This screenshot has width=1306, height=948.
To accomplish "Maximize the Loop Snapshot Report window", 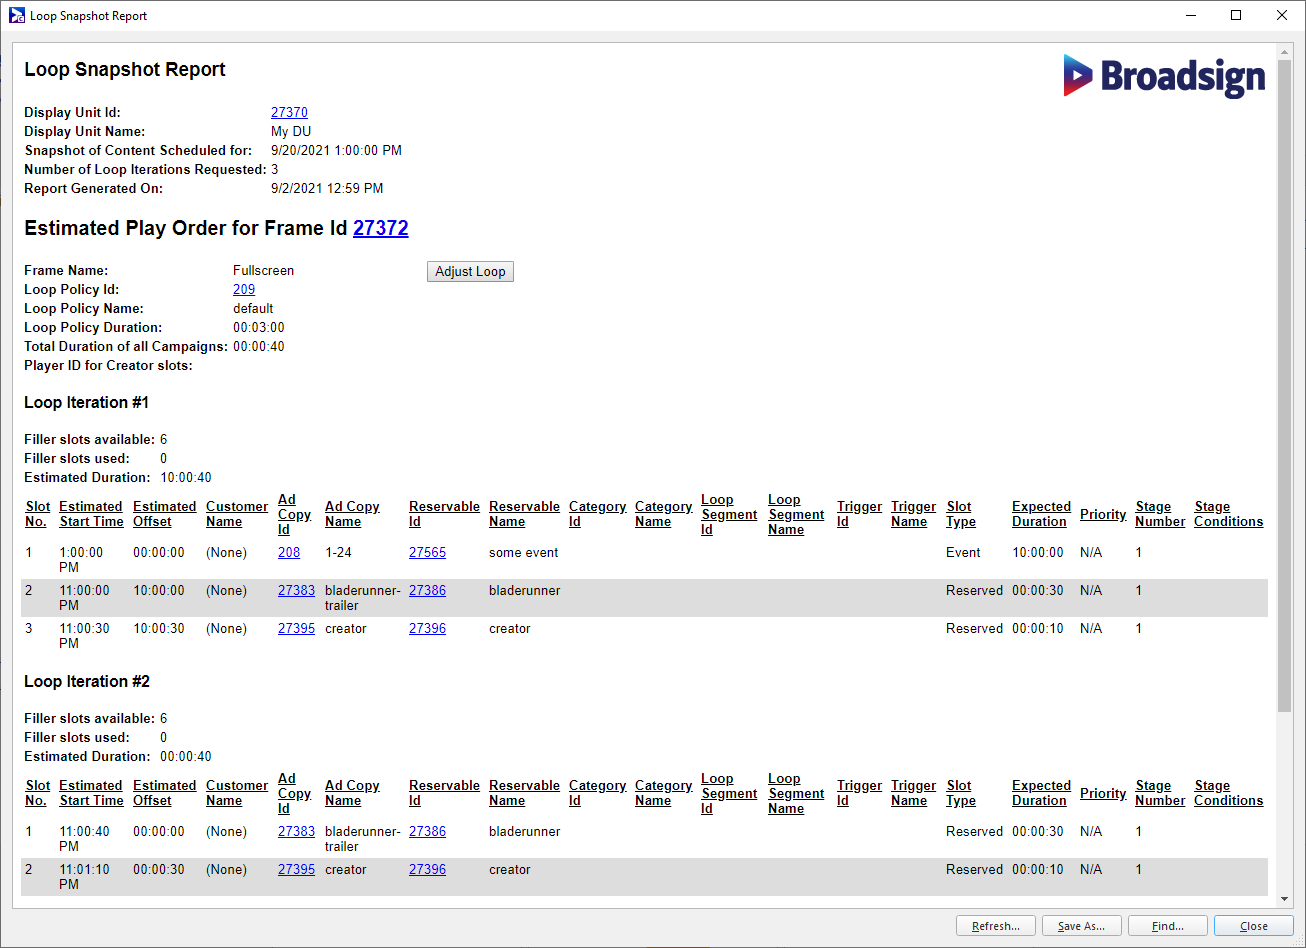I will click(x=1236, y=16).
